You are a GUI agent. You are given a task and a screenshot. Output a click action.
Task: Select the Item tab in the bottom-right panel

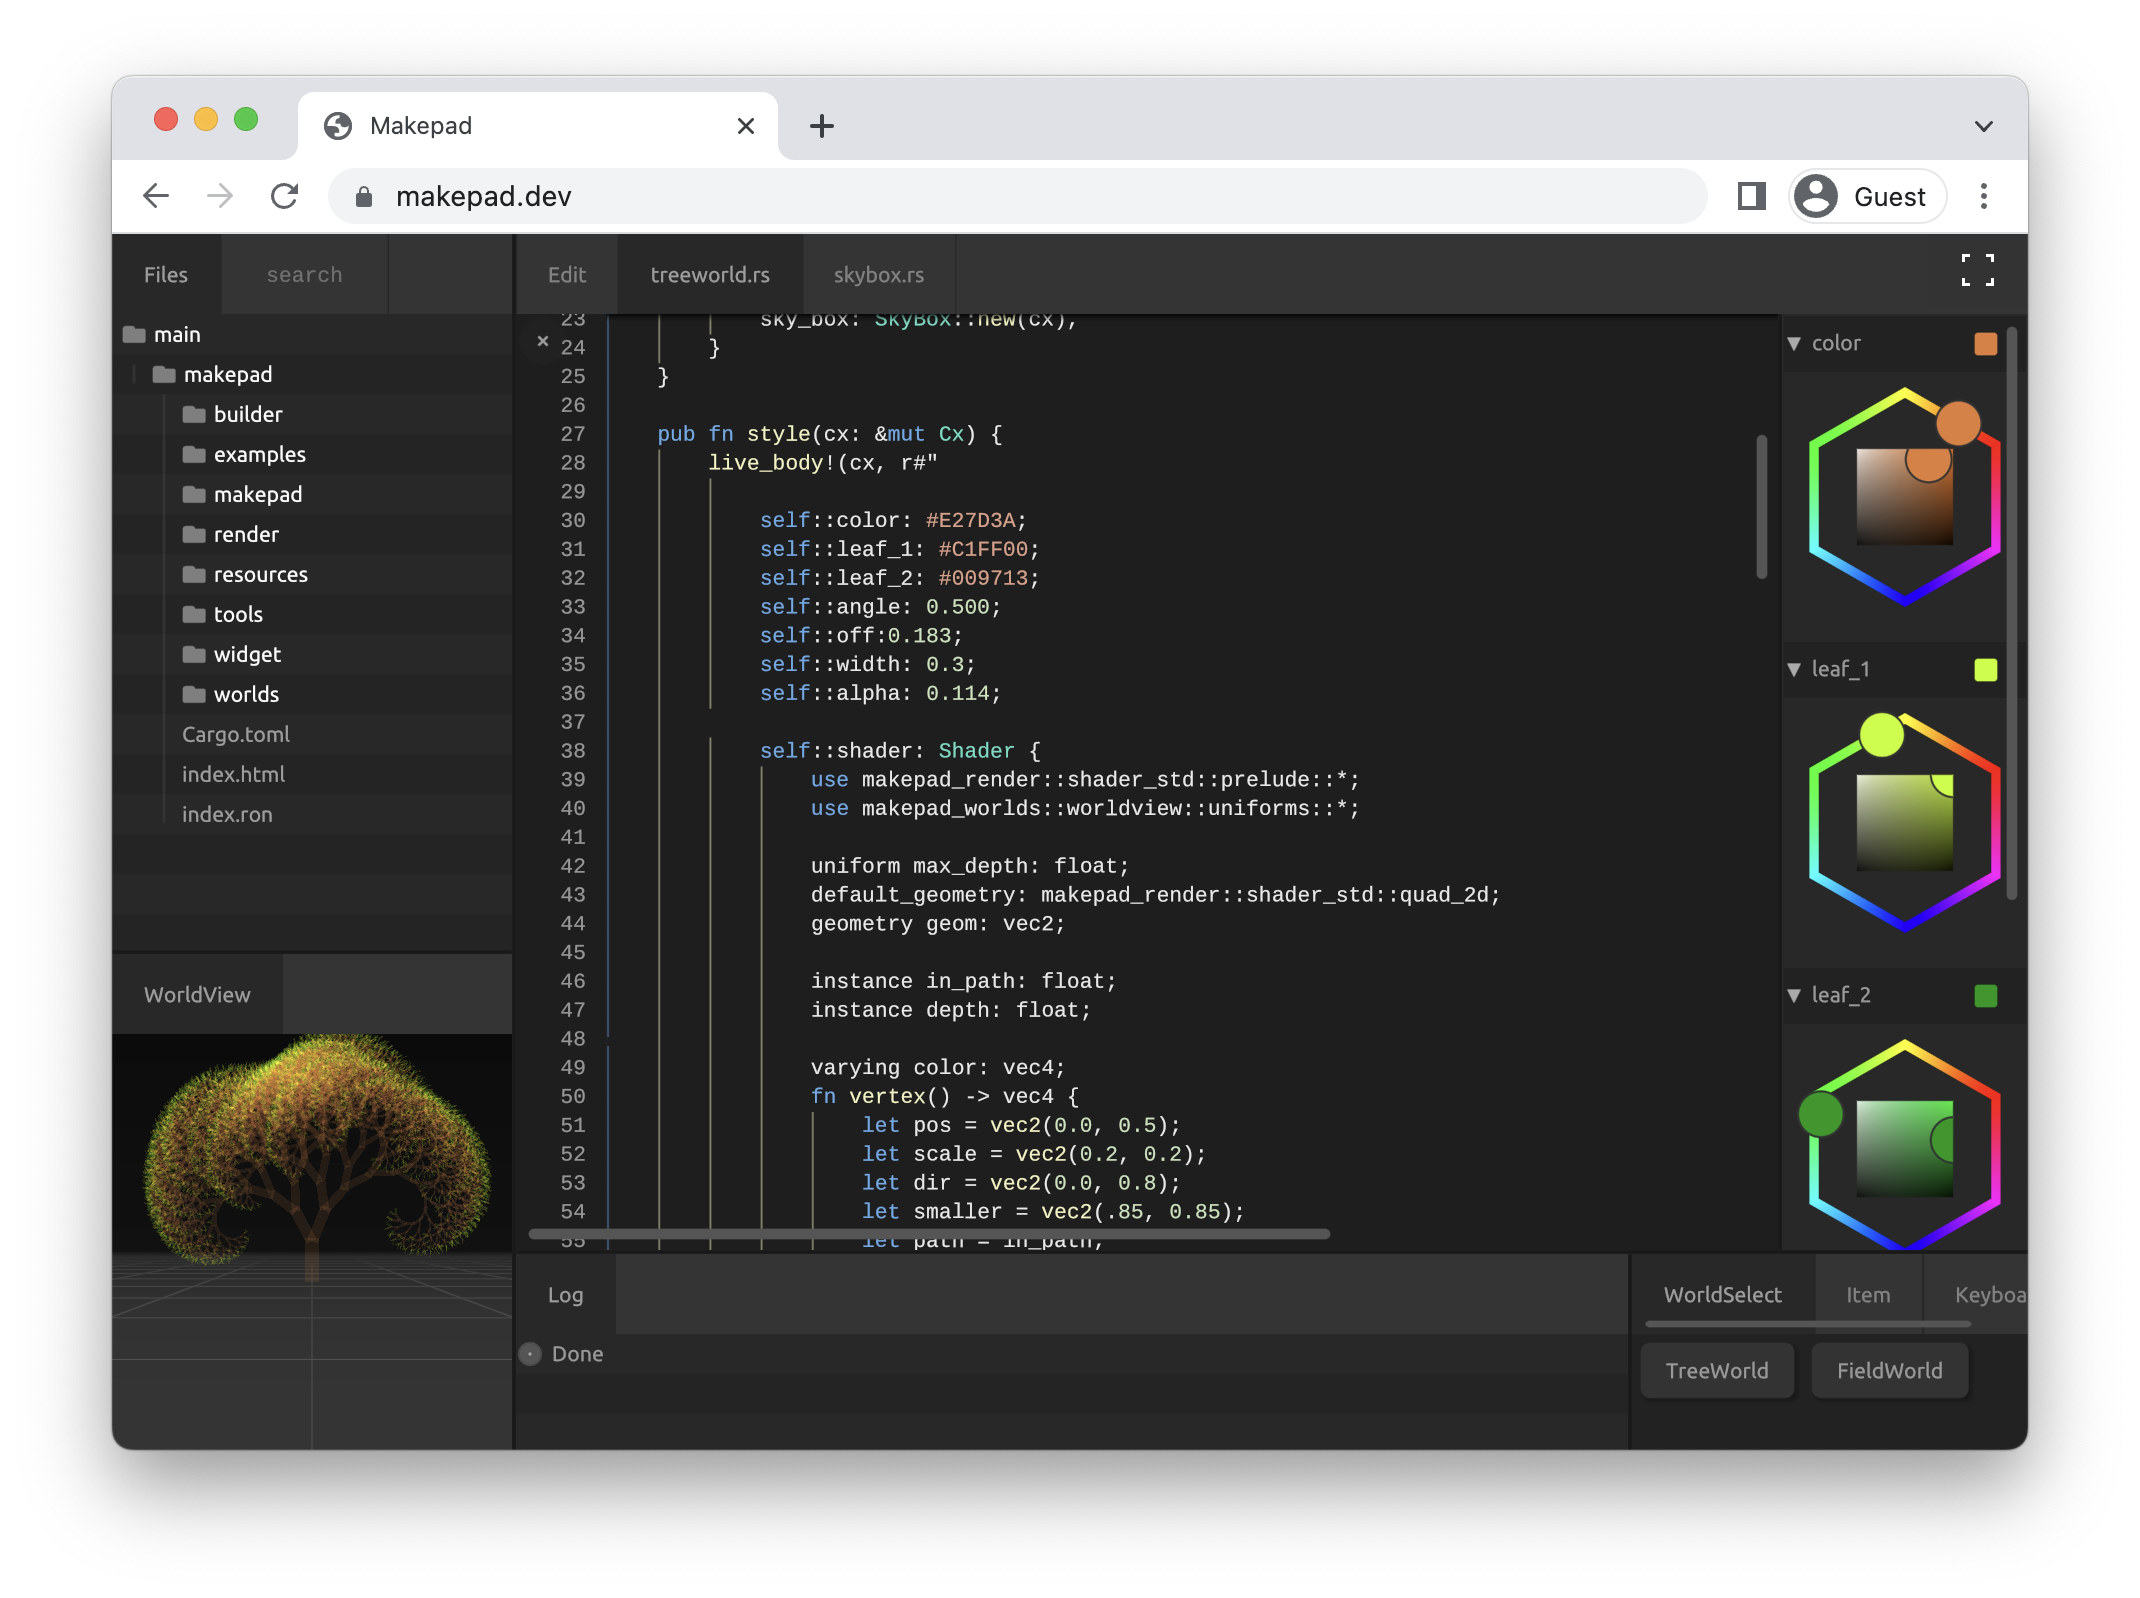[x=1868, y=1294]
